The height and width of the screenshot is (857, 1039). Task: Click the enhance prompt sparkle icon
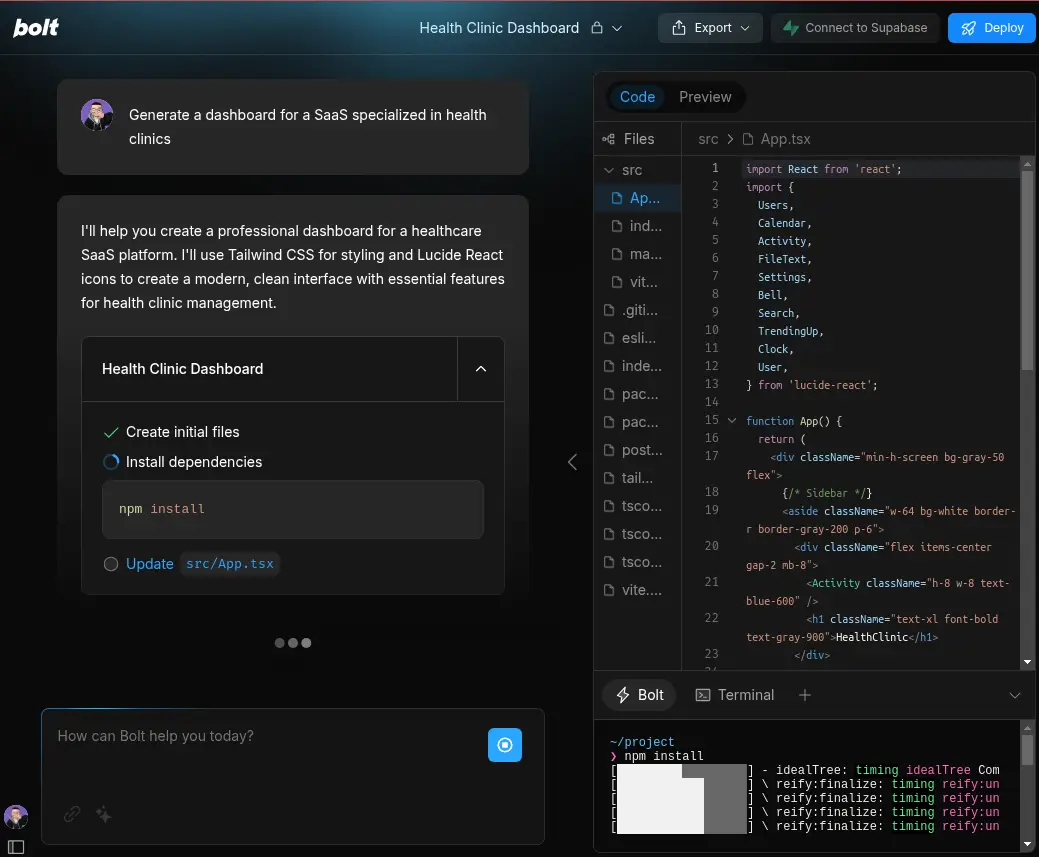(x=103, y=814)
